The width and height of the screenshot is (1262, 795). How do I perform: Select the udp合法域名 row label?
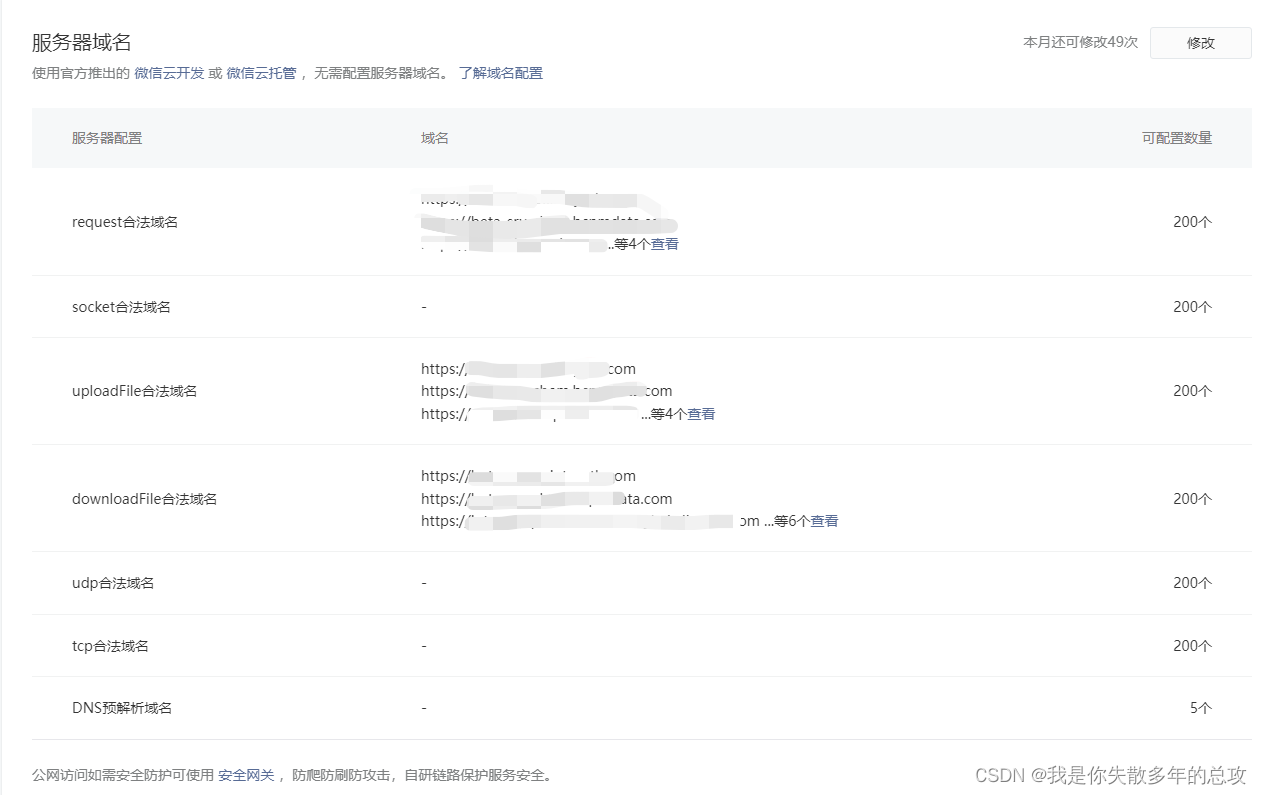click(113, 582)
